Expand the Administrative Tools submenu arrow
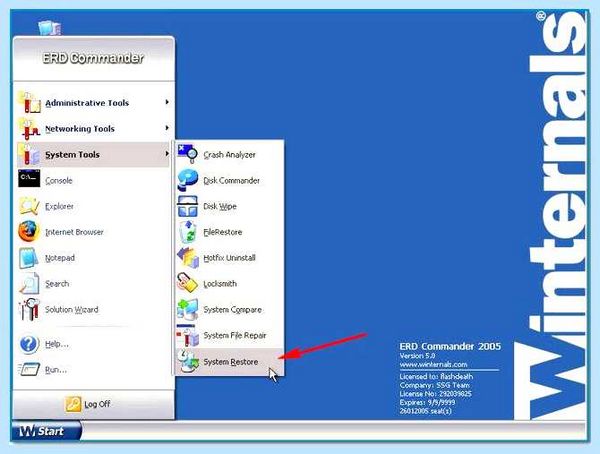Screen dimensions: 600x454 pyautogui.click(x=167, y=102)
